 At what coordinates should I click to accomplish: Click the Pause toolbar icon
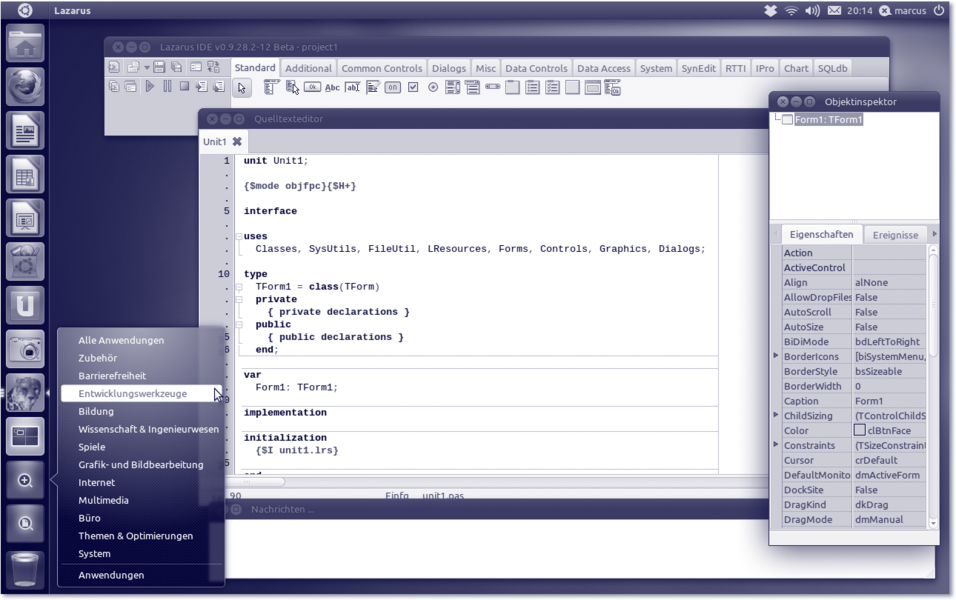(167, 87)
